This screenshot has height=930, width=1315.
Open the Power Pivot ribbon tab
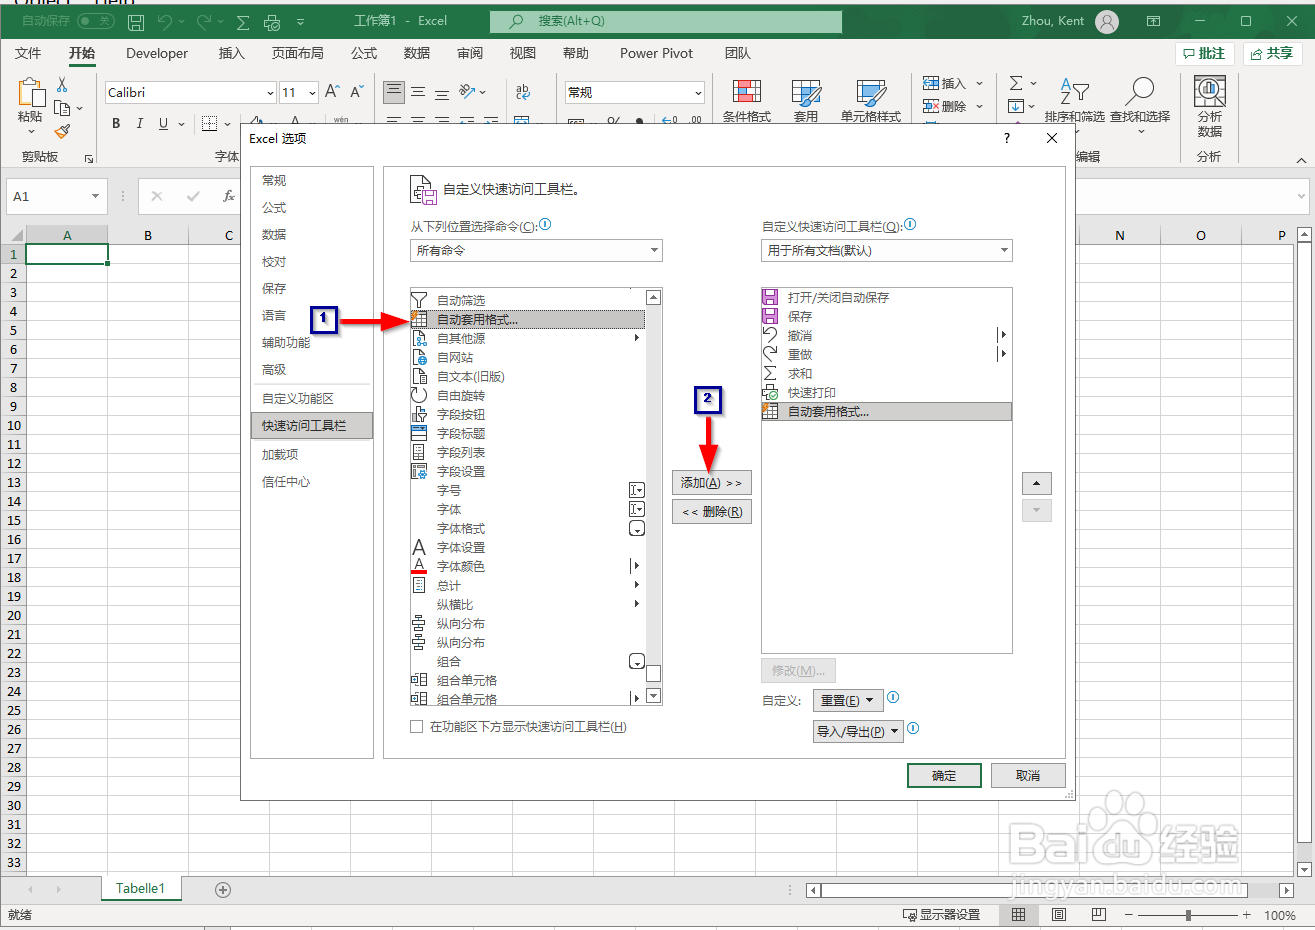click(x=656, y=53)
